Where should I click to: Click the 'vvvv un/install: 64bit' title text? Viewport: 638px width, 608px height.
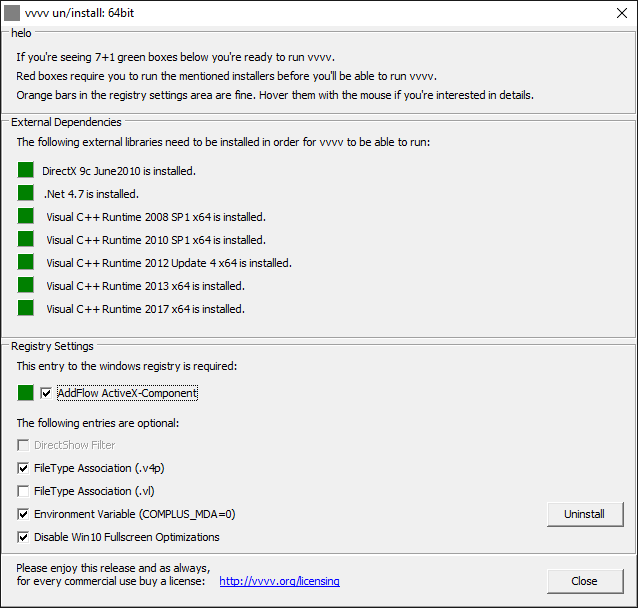pyautogui.click(x=79, y=13)
